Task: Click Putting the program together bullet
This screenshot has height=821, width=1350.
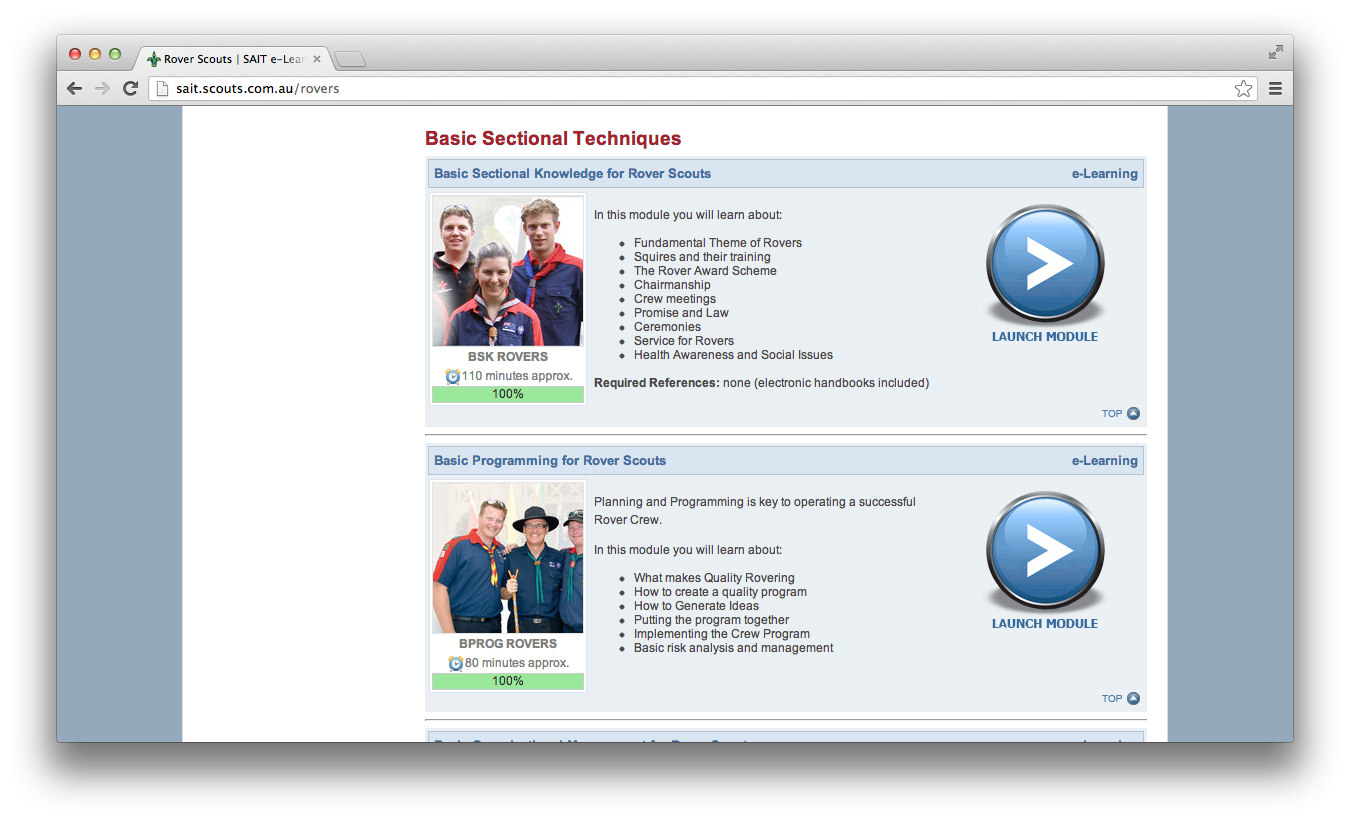Action: point(711,620)
